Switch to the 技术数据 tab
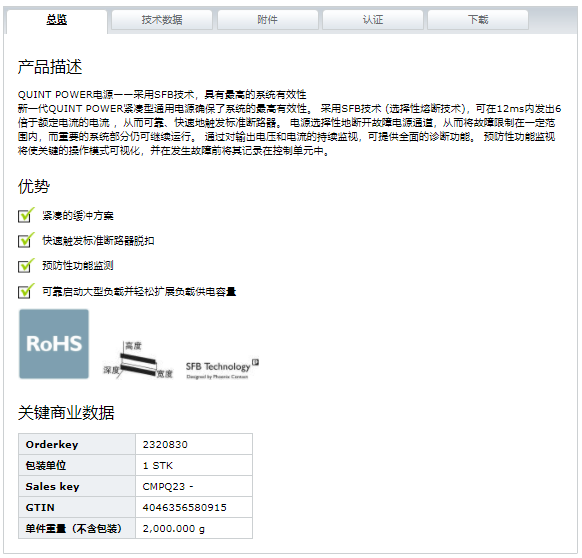 (x=162, y=20)
